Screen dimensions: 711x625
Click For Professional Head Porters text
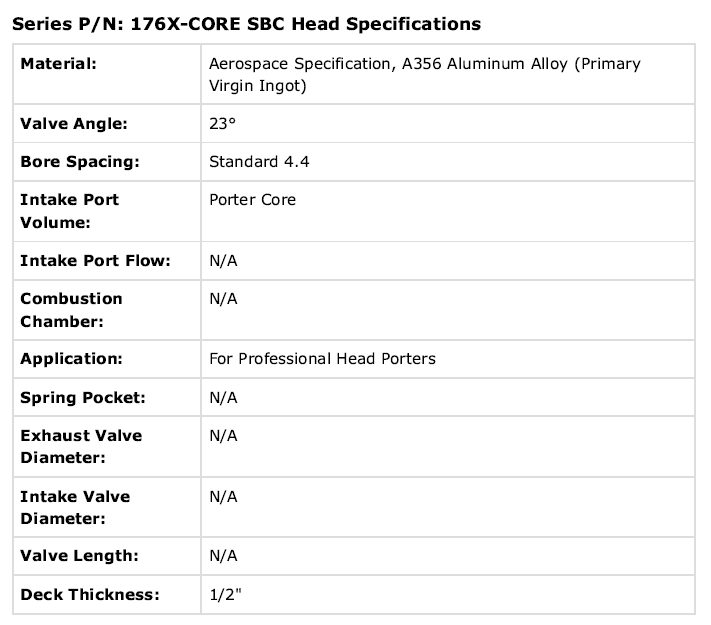click(322, 359)
